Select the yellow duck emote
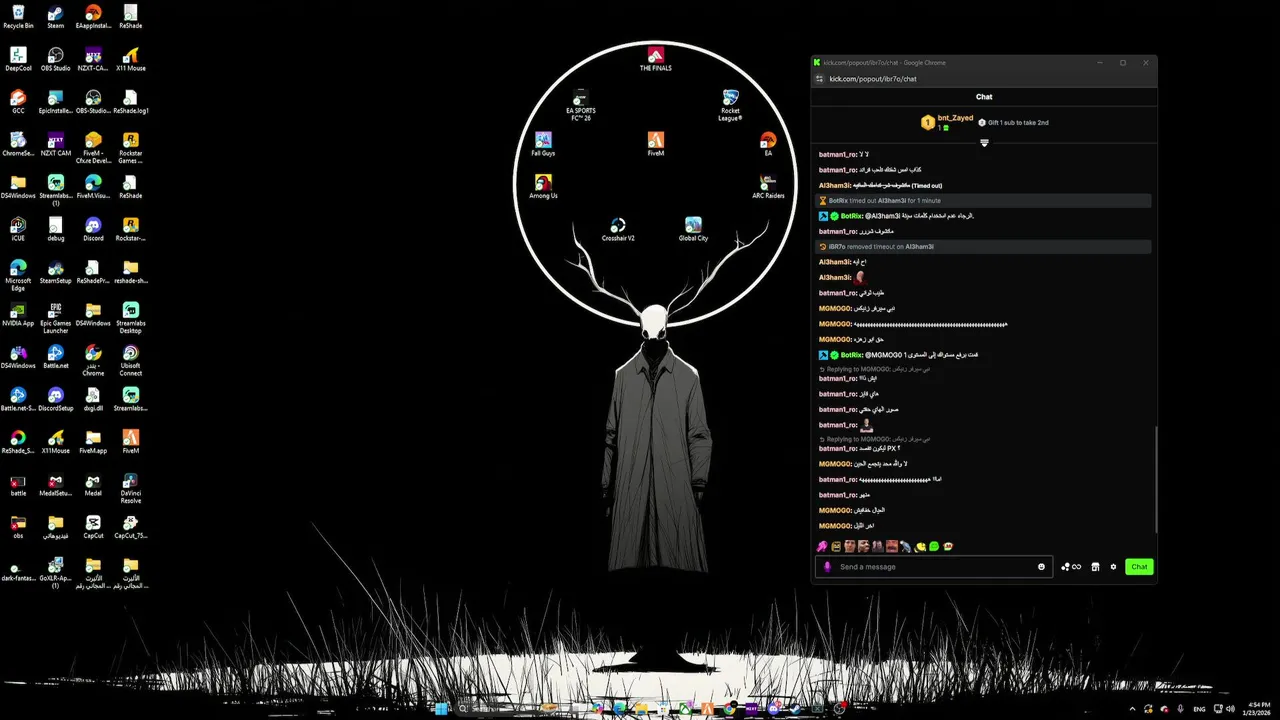 (x=921, y=546)
